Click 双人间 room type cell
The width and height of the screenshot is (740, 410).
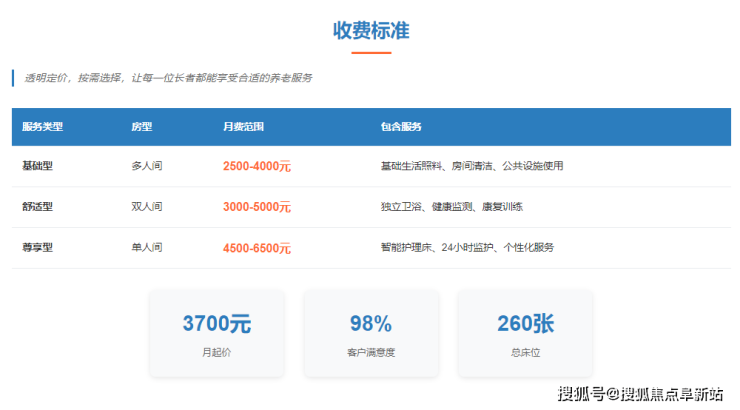146,207
